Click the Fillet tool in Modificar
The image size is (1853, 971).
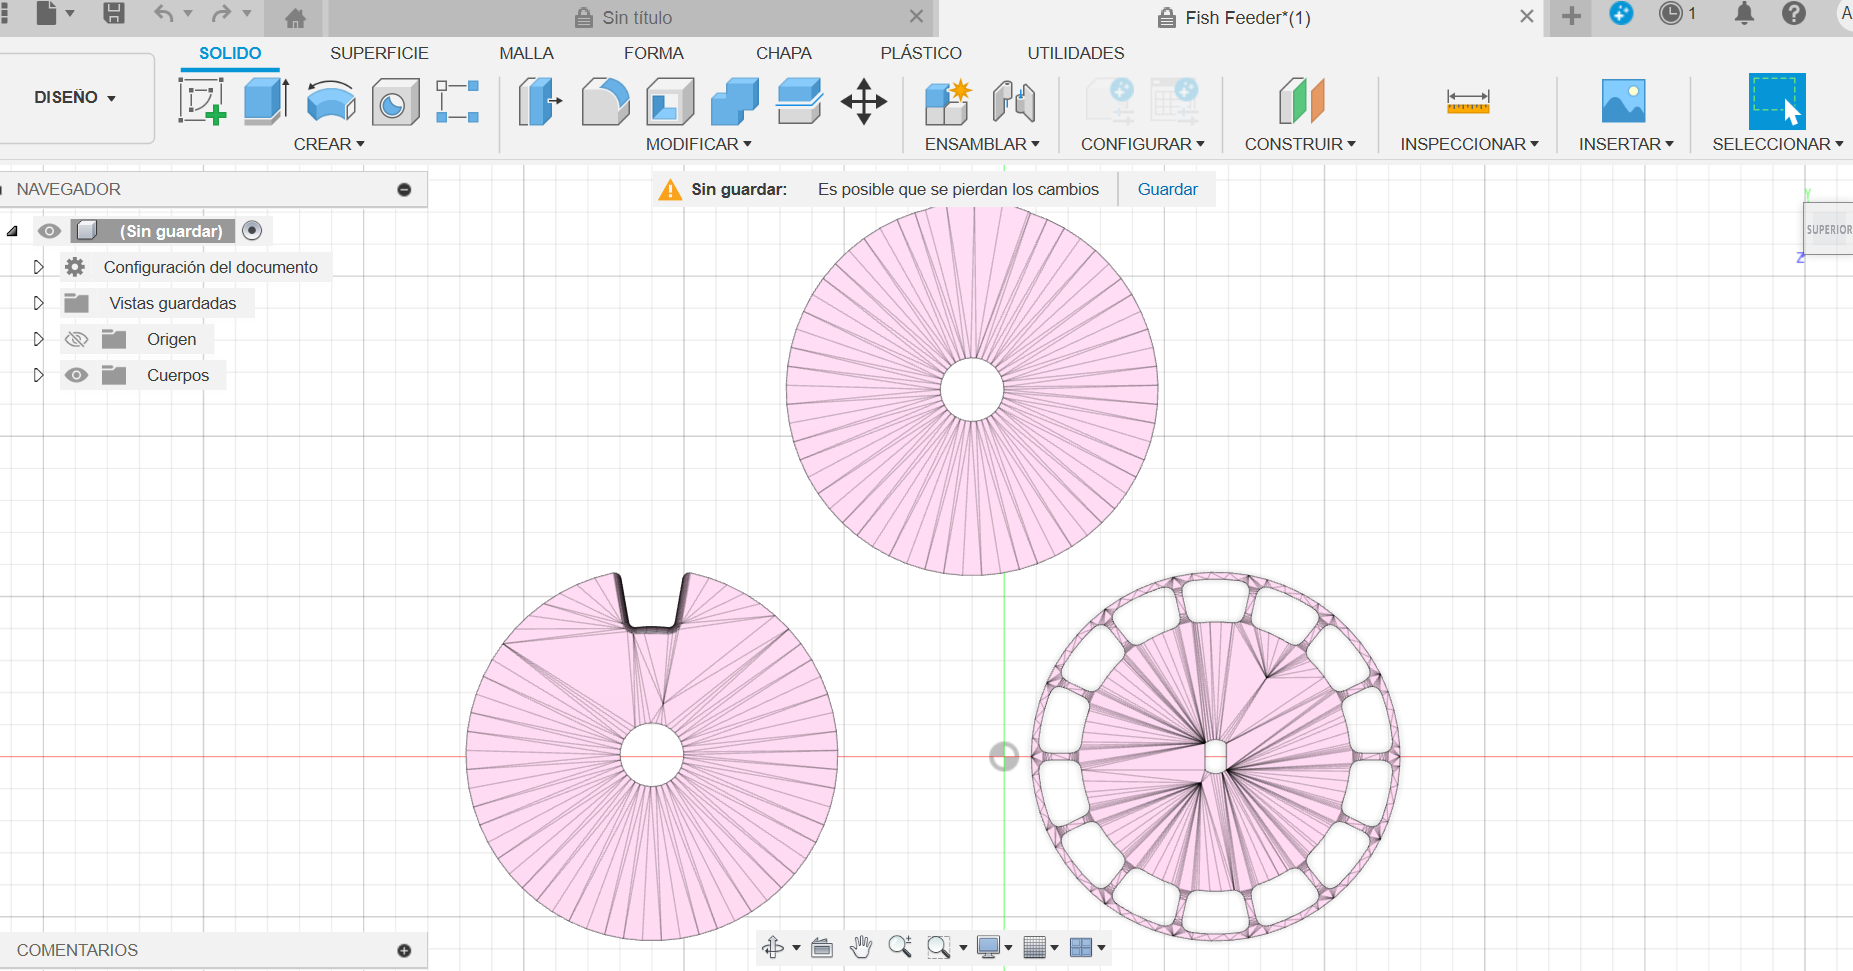point(605,102)
